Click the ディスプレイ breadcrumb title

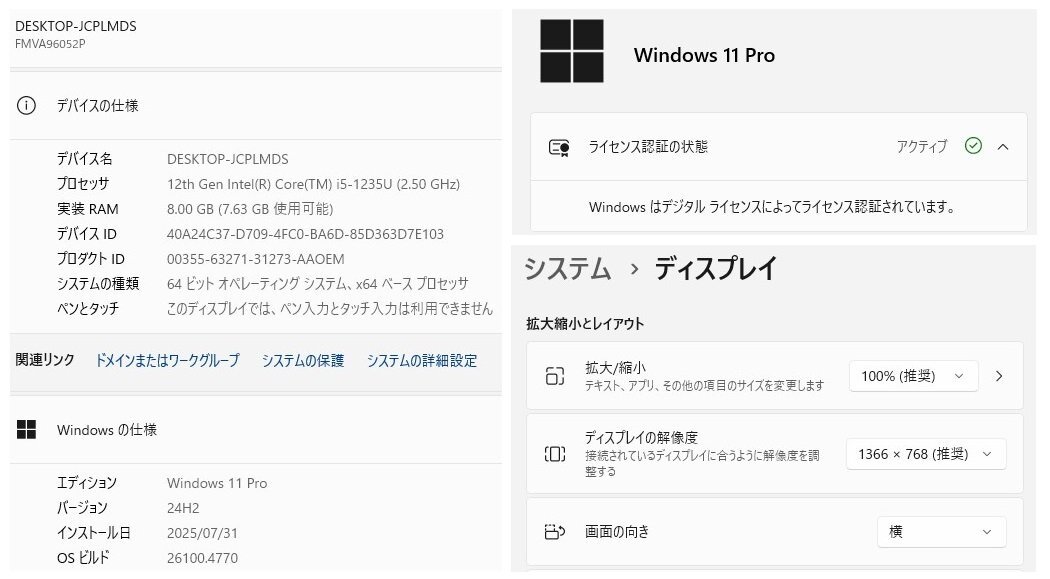coord(716,269)
